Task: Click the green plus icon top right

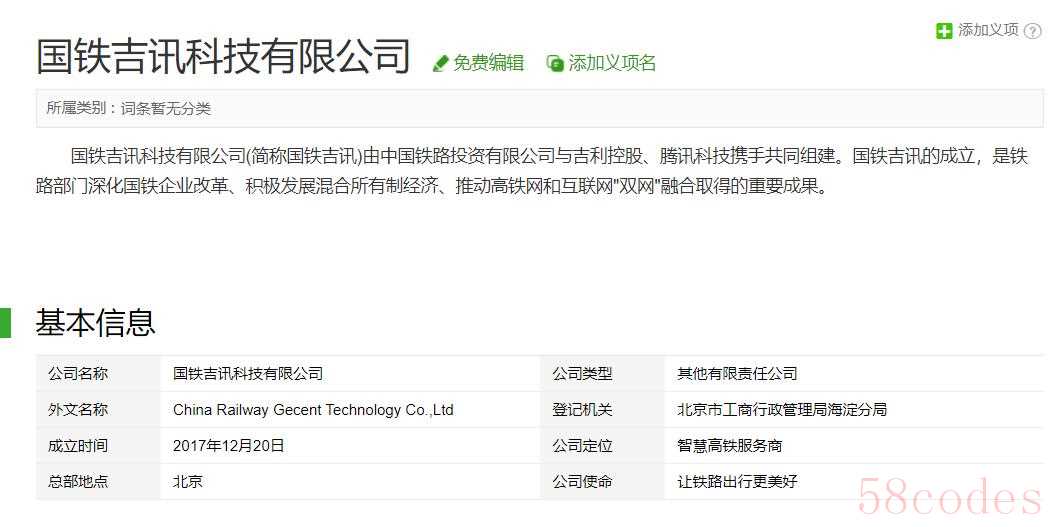Action: pos(944,30)
